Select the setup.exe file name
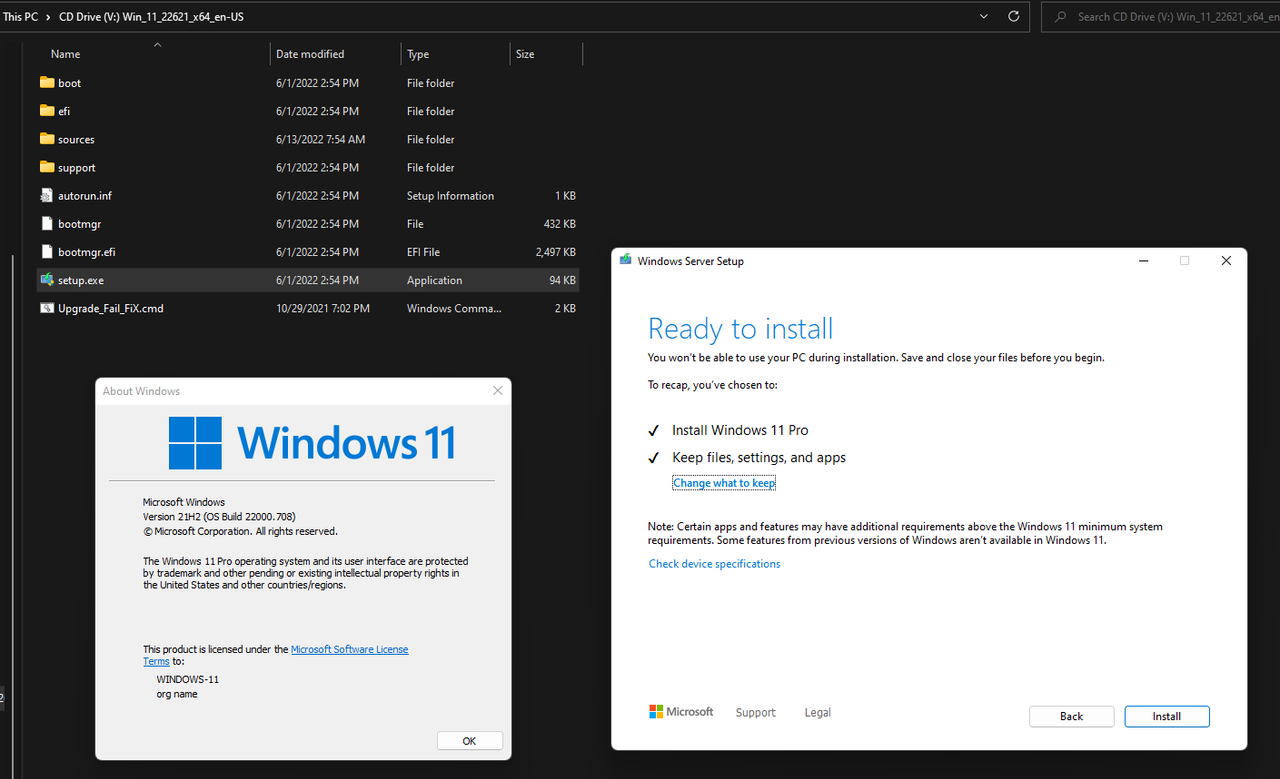 [x=80, y=280]
